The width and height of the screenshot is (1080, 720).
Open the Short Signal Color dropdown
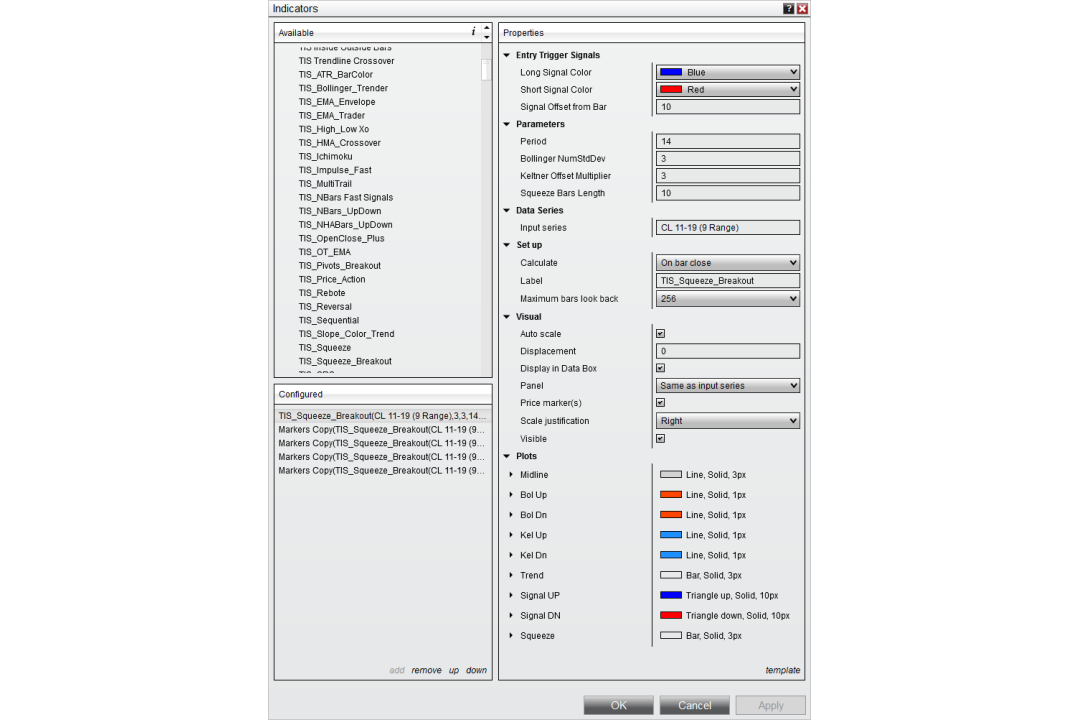tap(727, 90)
